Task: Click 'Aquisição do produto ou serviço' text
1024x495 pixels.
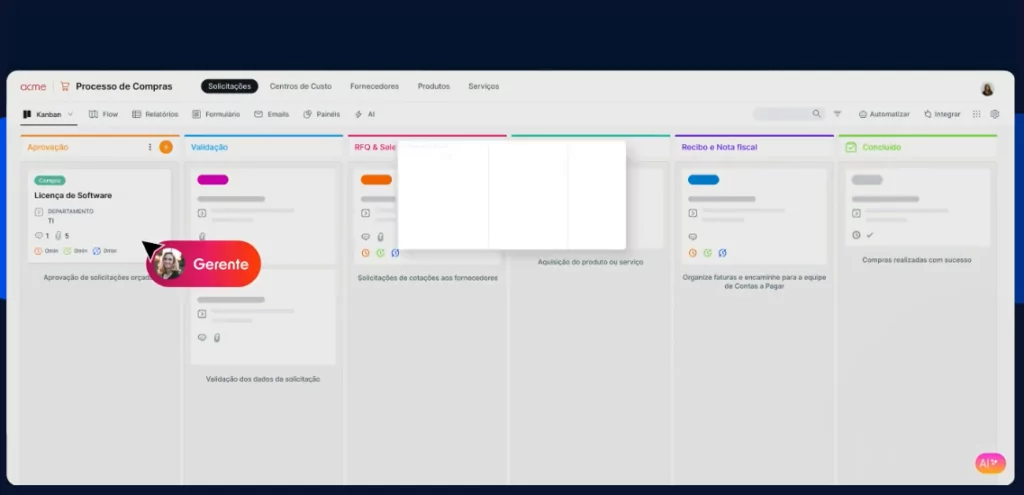Action: [x=590, y=262]
